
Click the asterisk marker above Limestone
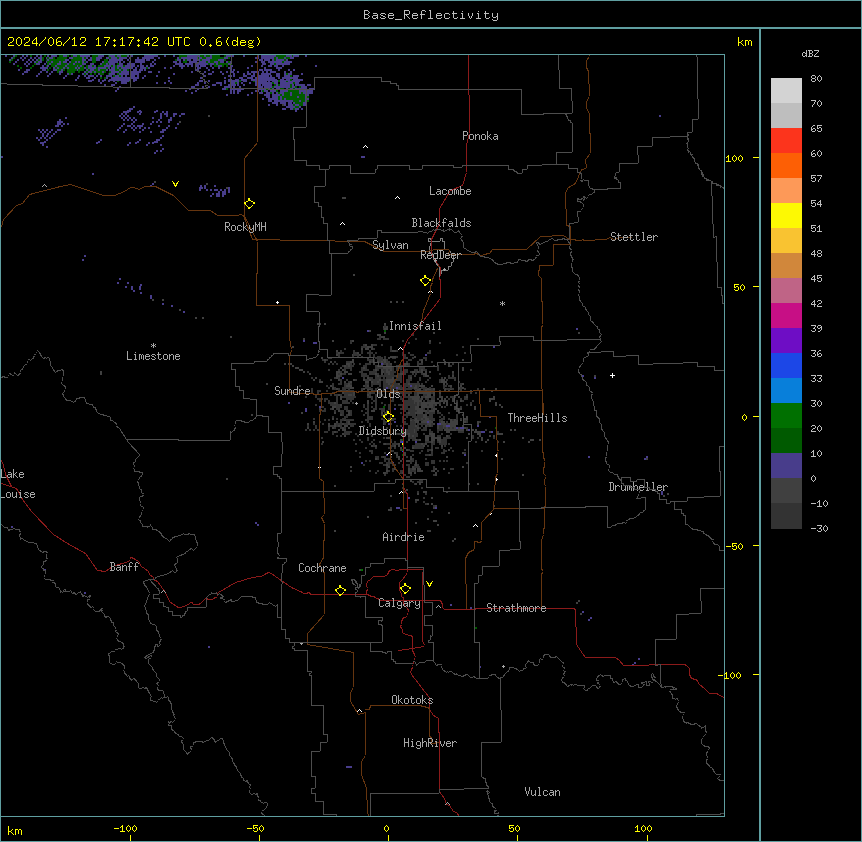153,346
